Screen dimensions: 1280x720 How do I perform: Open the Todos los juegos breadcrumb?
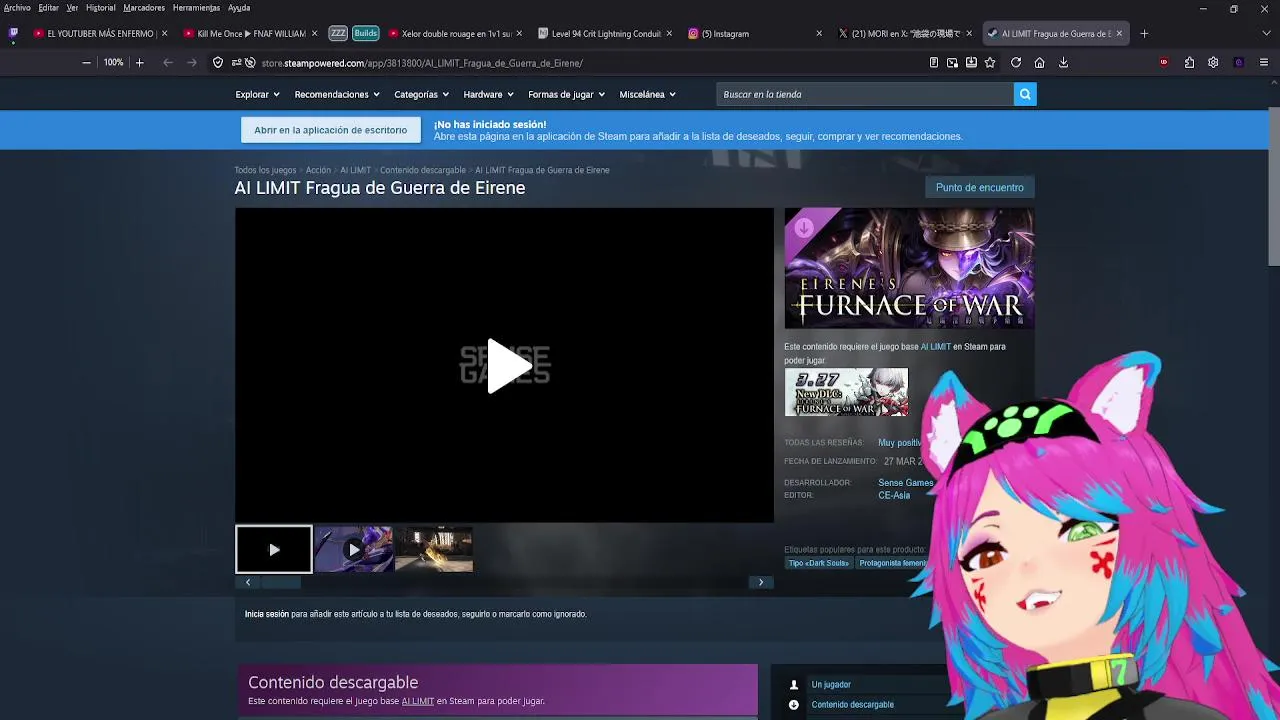click(x=265, y=170)
